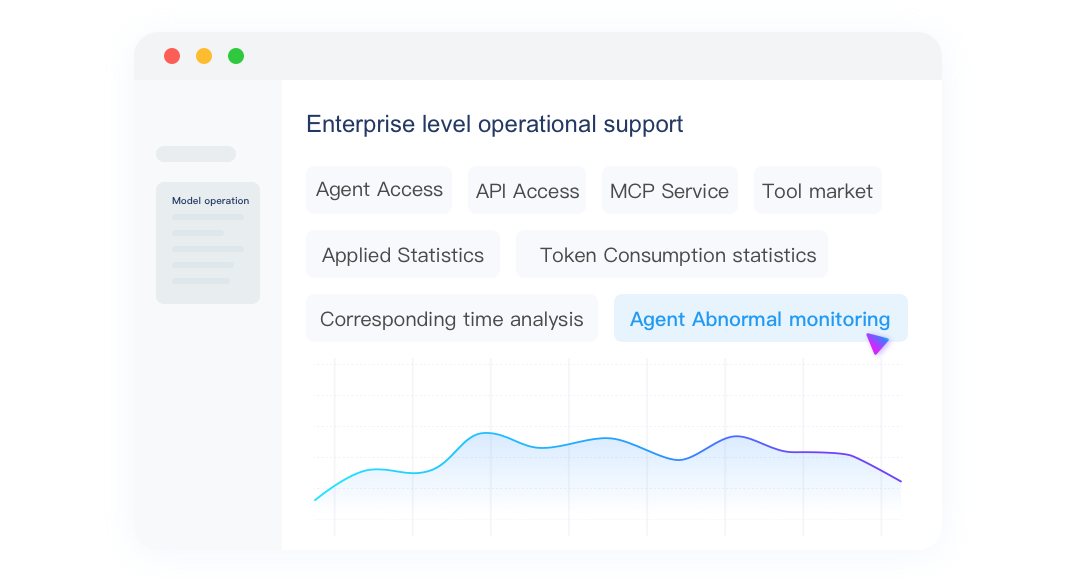1076x580 pixels.
Task: Open the API Access tag
Action: (x=527, y=191)
